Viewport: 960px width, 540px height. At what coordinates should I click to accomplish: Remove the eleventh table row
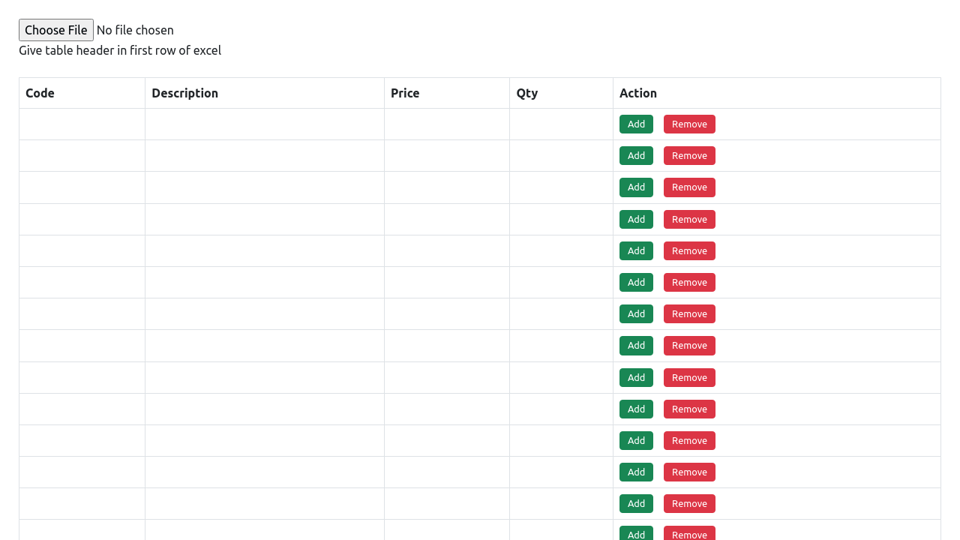click(x=689, y=441)
